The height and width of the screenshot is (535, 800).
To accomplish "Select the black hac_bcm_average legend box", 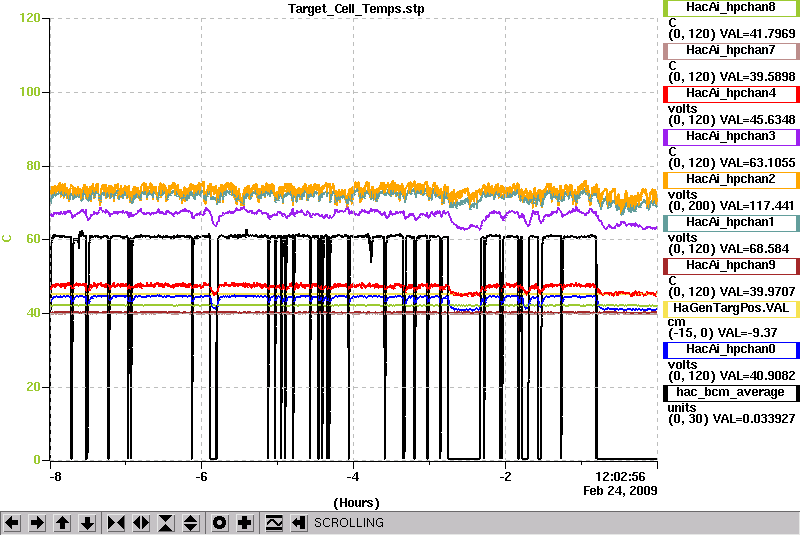I will point(731,393).
